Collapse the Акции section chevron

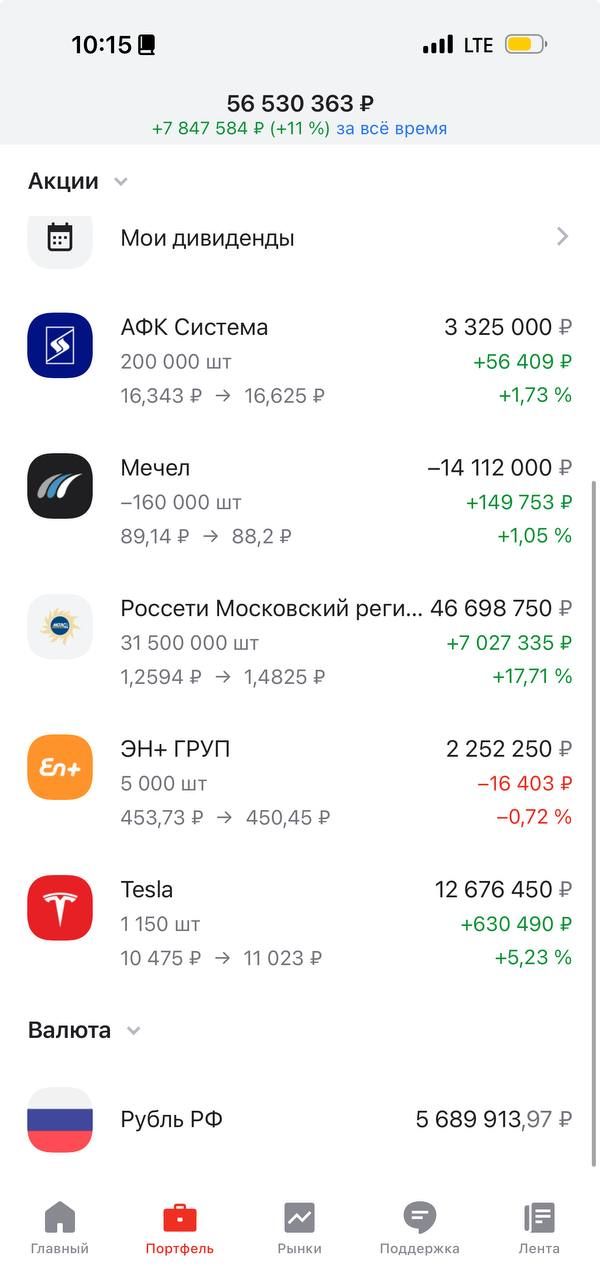(121, 182)
